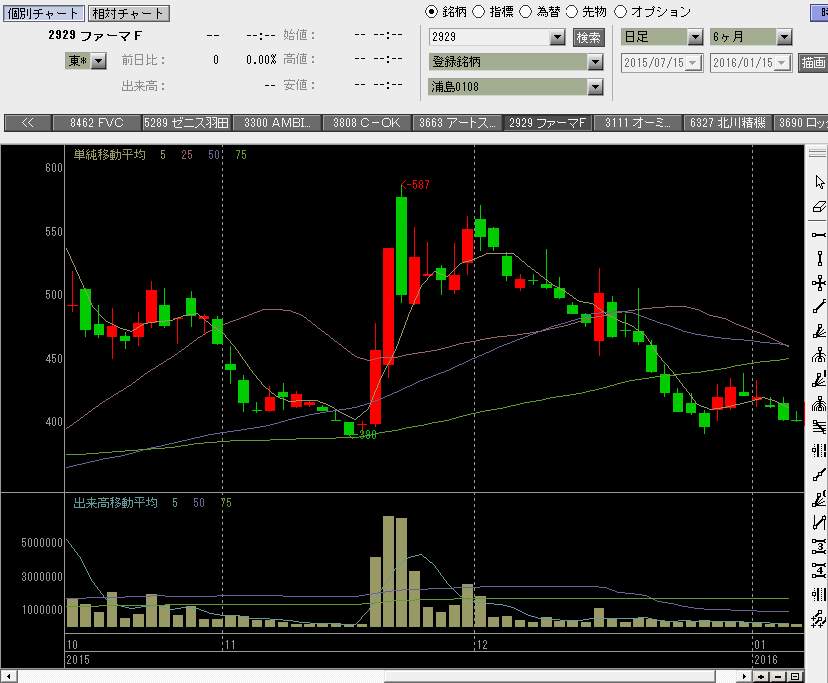828x683 pixels.
Task: Open the 2016/01/15 end date picker
Action: click(782, 63)
